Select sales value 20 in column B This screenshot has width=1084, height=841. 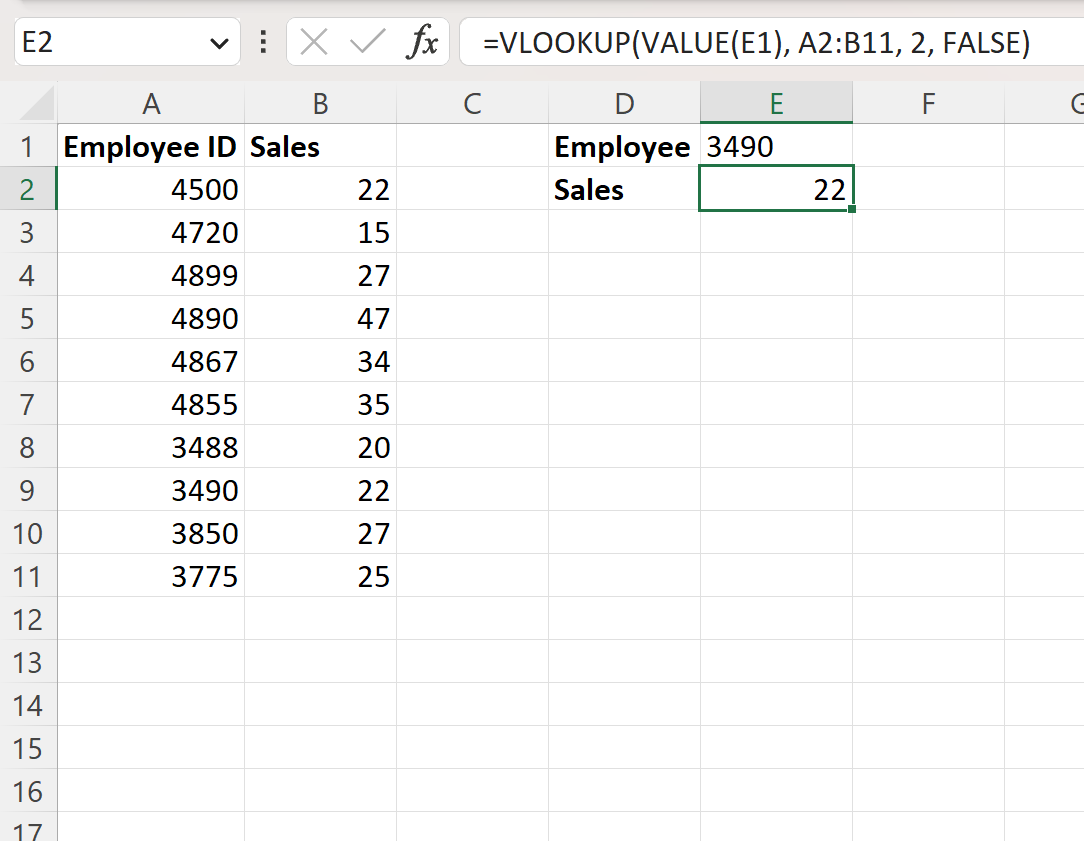click(x=320, y=448)
